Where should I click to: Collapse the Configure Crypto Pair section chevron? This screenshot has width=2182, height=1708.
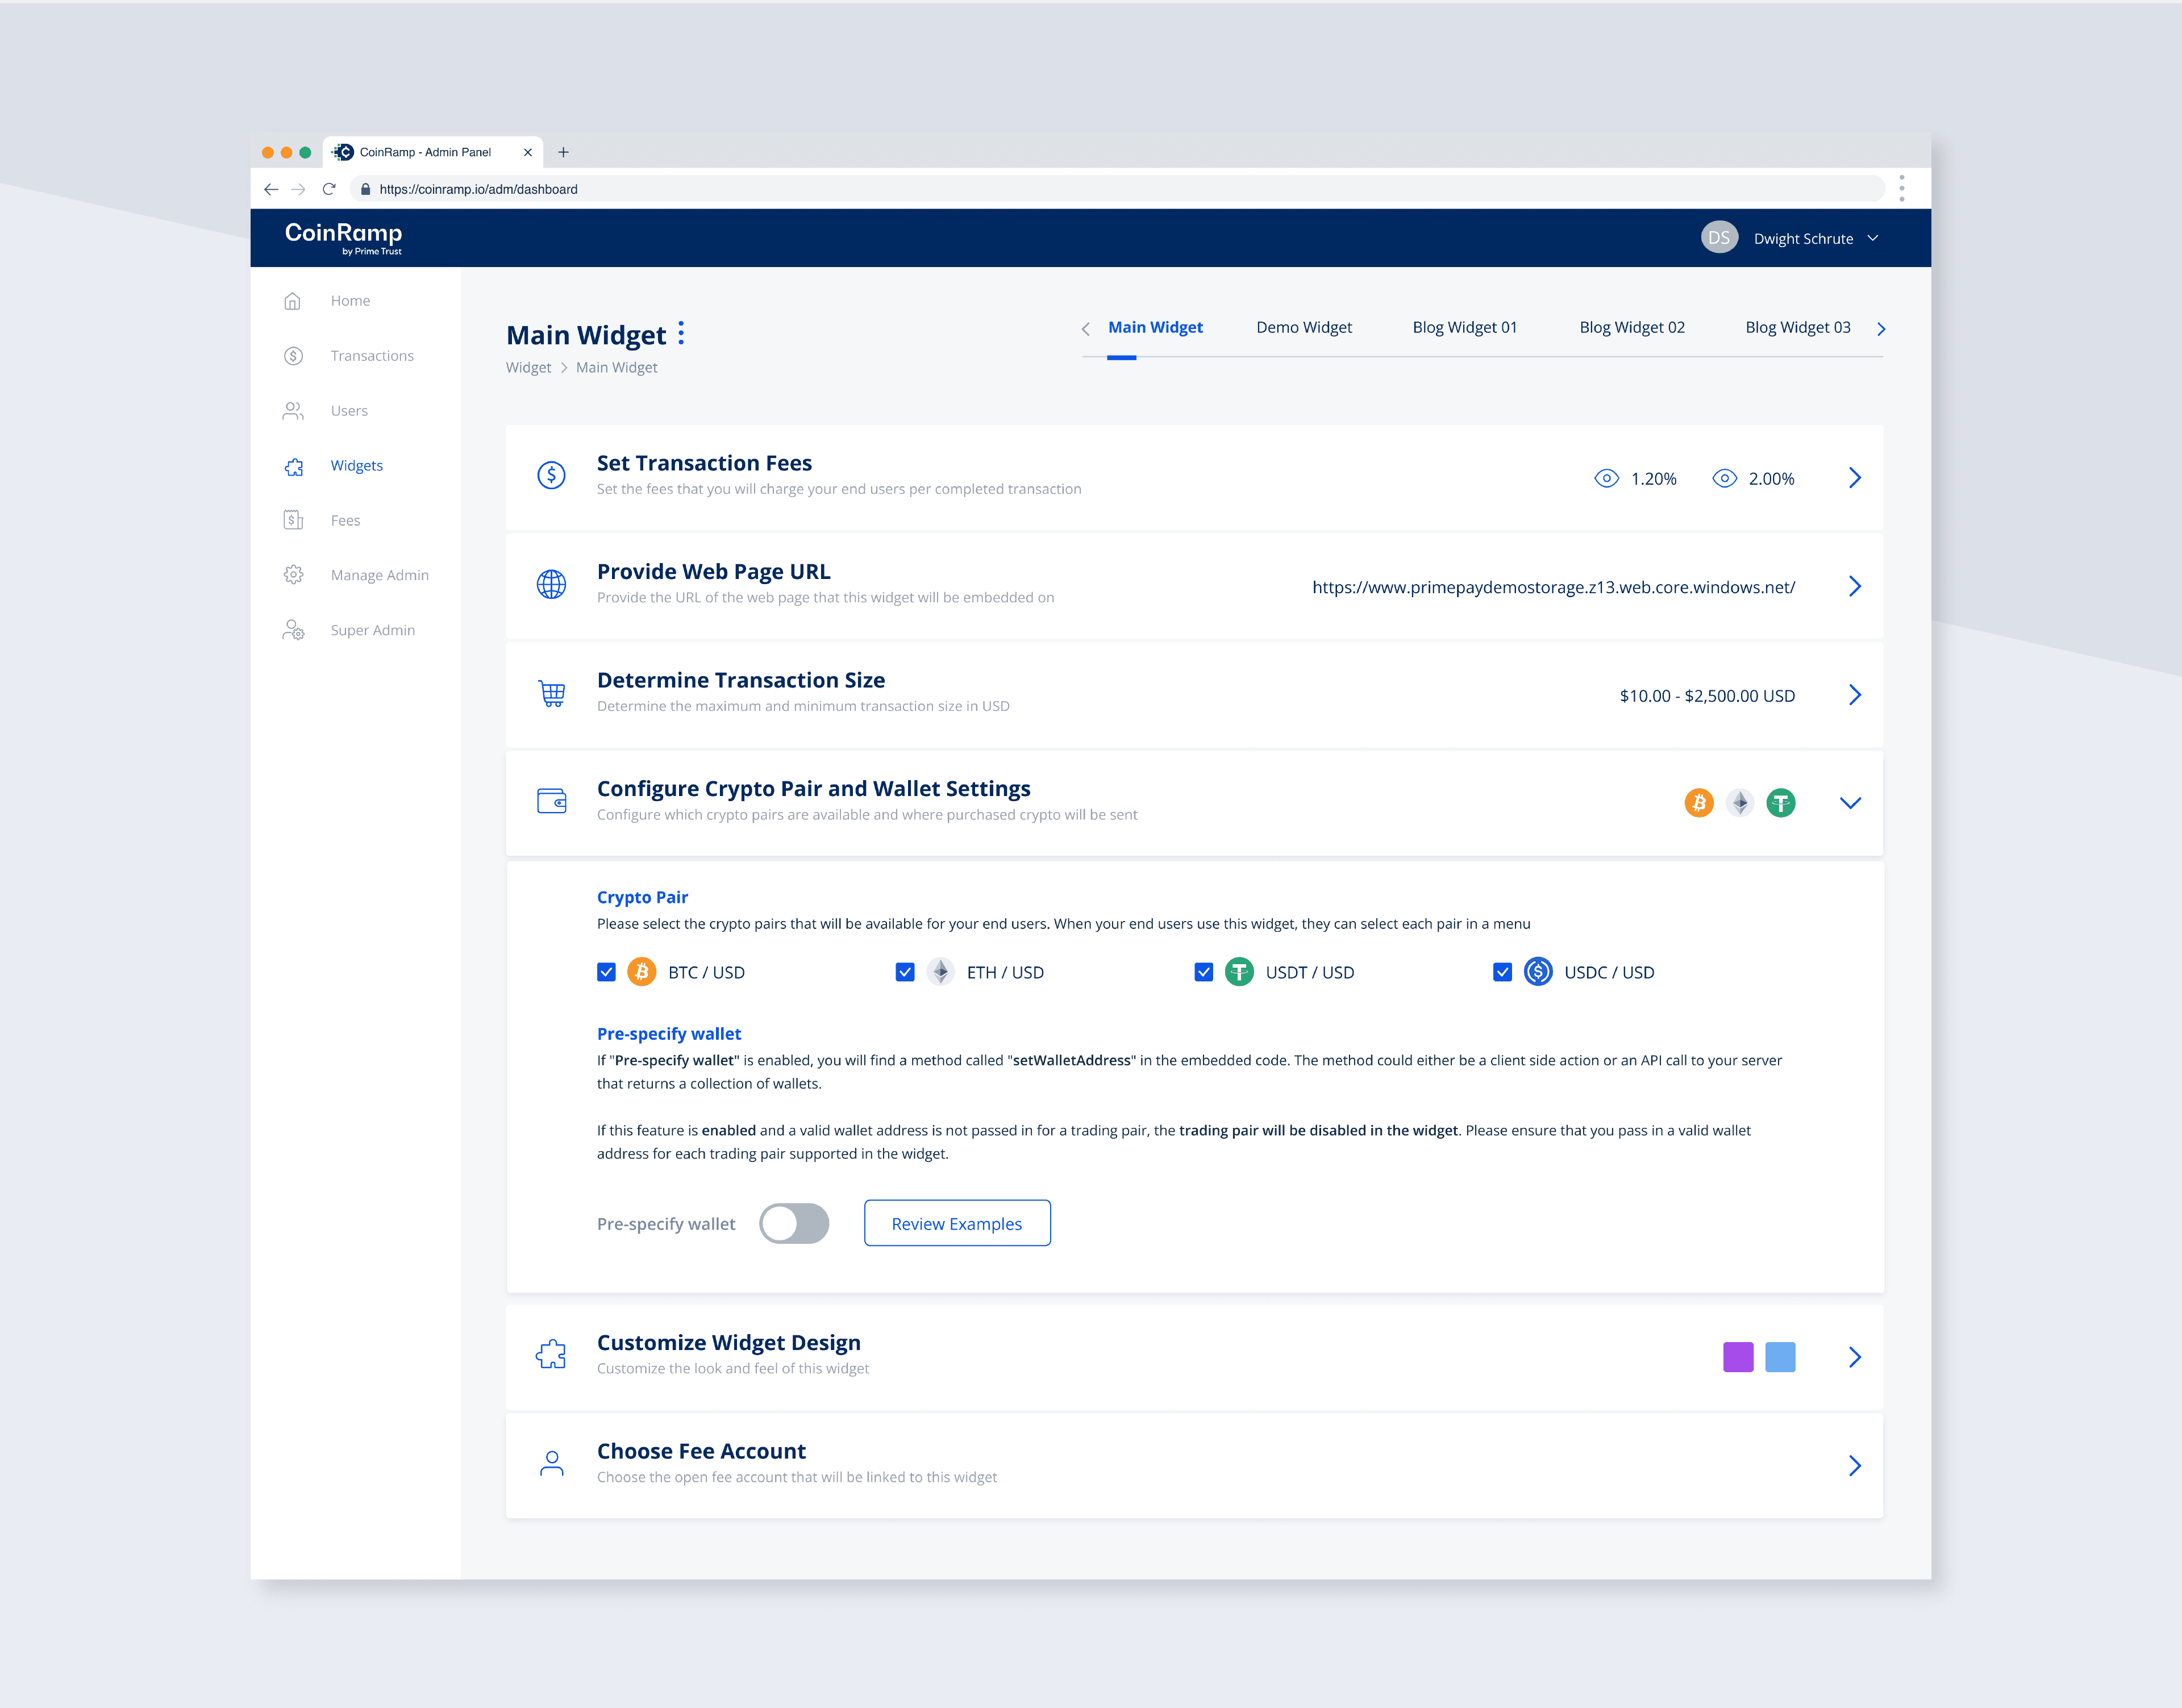click(x=1851, y=803)
